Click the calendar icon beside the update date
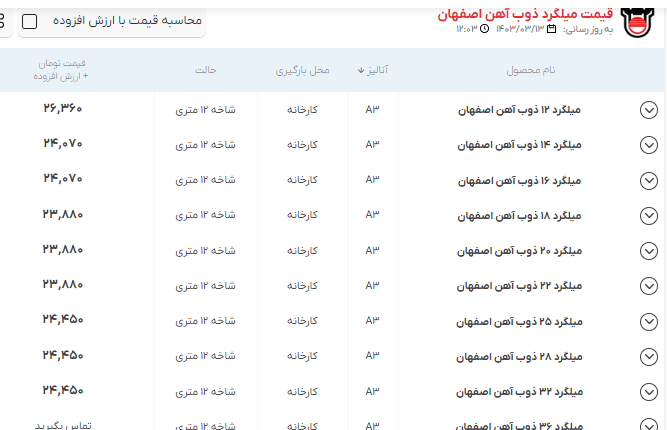The image size is (667, 430). (x=551, y=29)
